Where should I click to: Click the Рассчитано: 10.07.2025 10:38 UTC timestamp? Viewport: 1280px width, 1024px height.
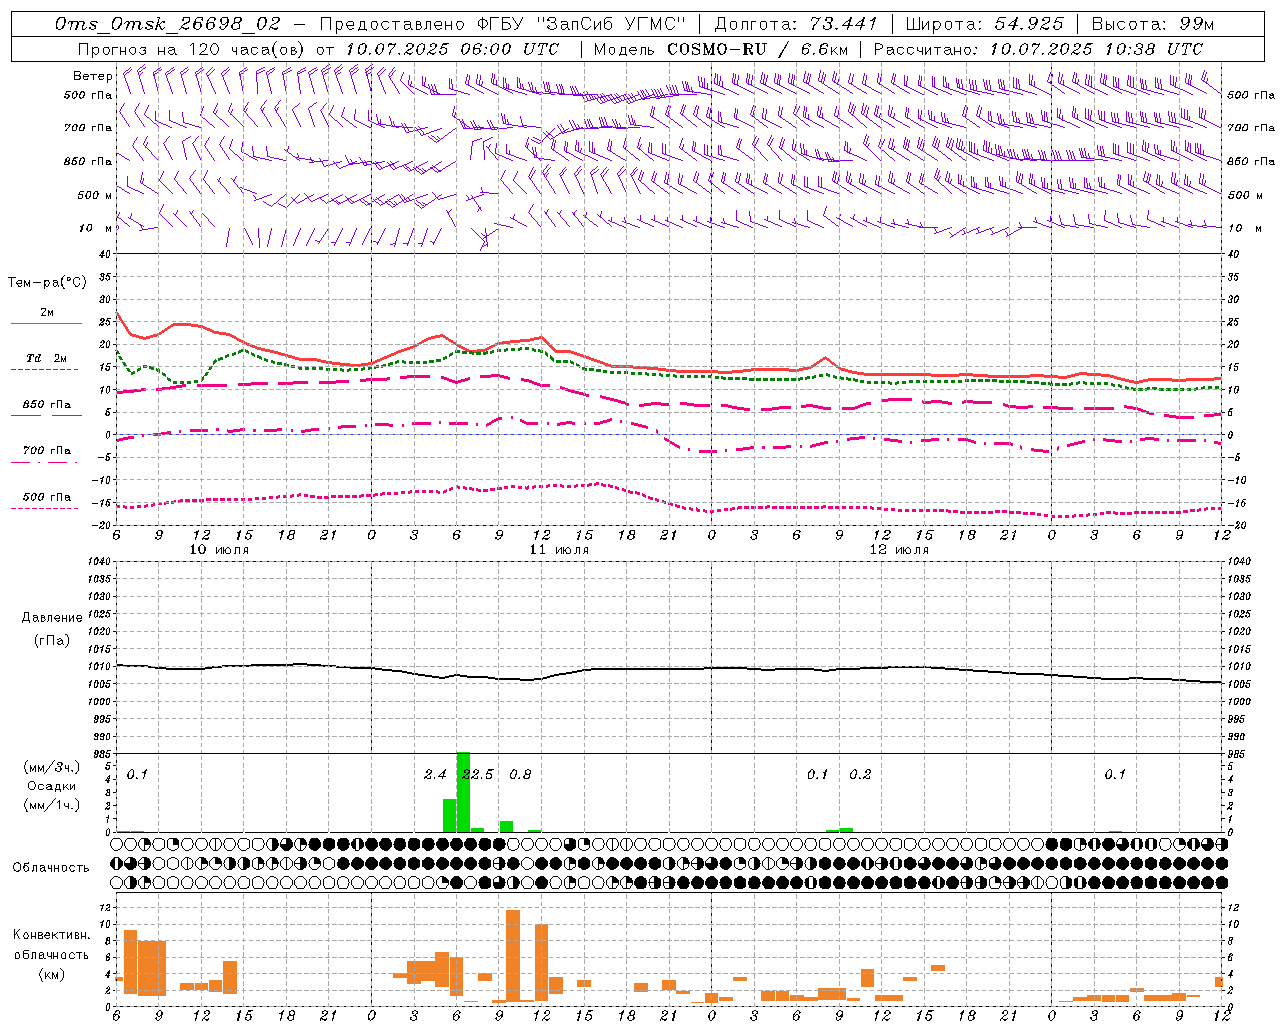coord(1038,49)
